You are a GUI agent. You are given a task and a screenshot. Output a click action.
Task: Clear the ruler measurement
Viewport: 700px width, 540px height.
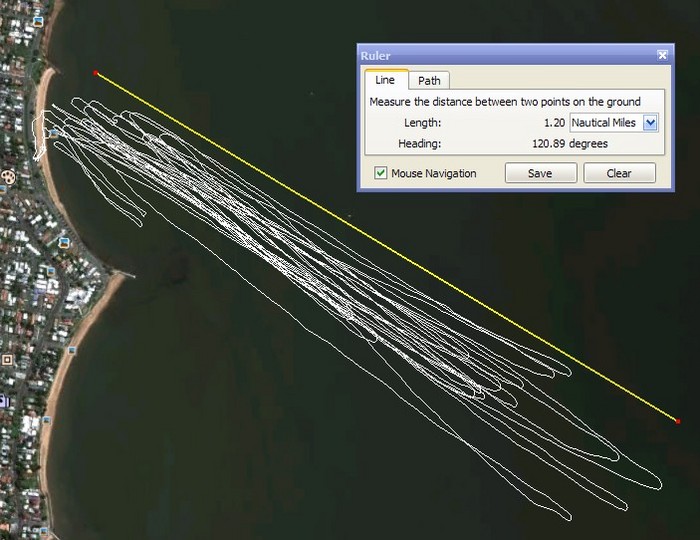point(619,173)
